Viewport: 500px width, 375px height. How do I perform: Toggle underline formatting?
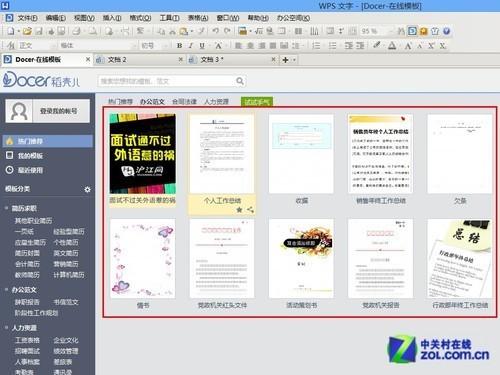(202, 46)
